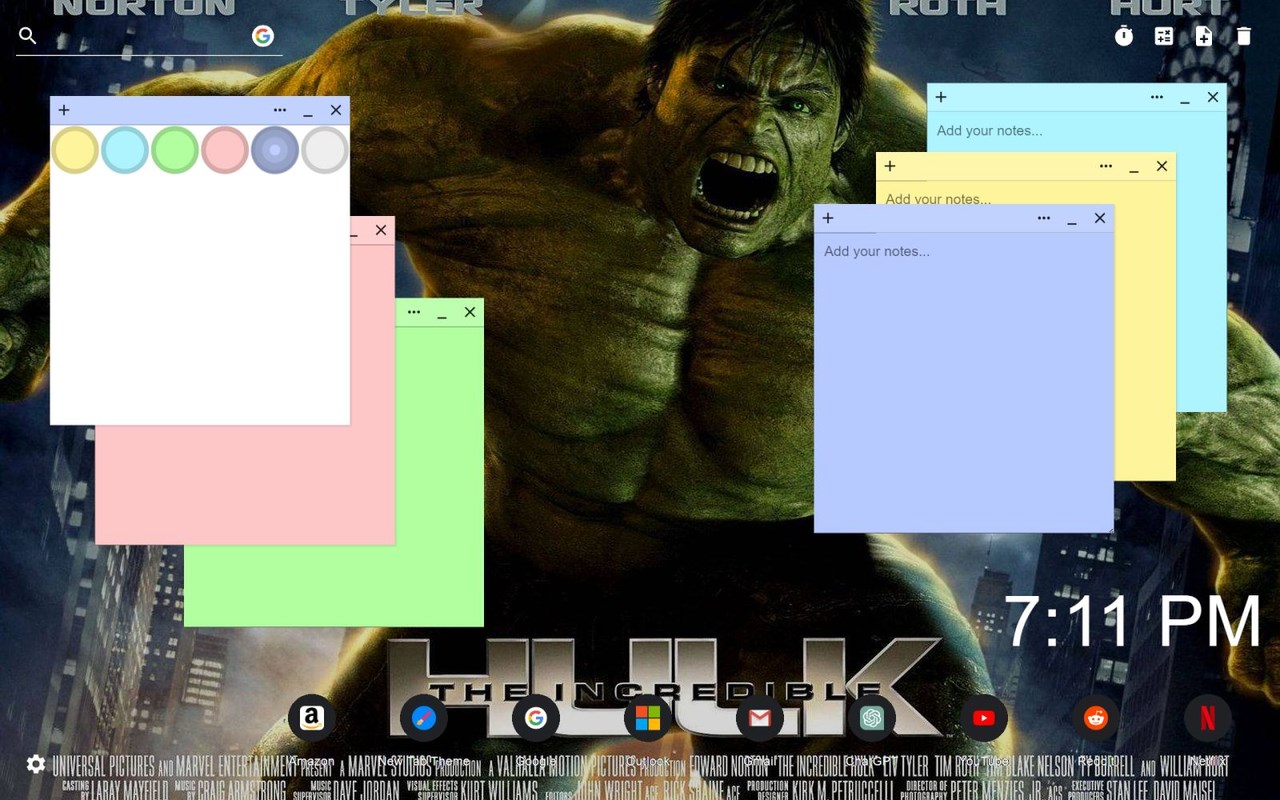Add a note from the yellow note's plus
The height and width of the screenshot is (800, 1280).
click(x=890, y=166)
